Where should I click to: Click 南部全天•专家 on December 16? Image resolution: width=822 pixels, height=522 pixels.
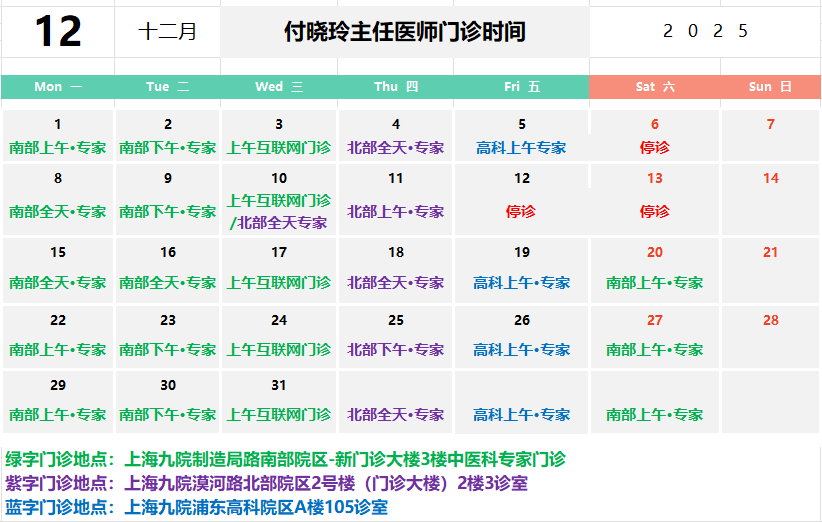(x=168, y=282)
